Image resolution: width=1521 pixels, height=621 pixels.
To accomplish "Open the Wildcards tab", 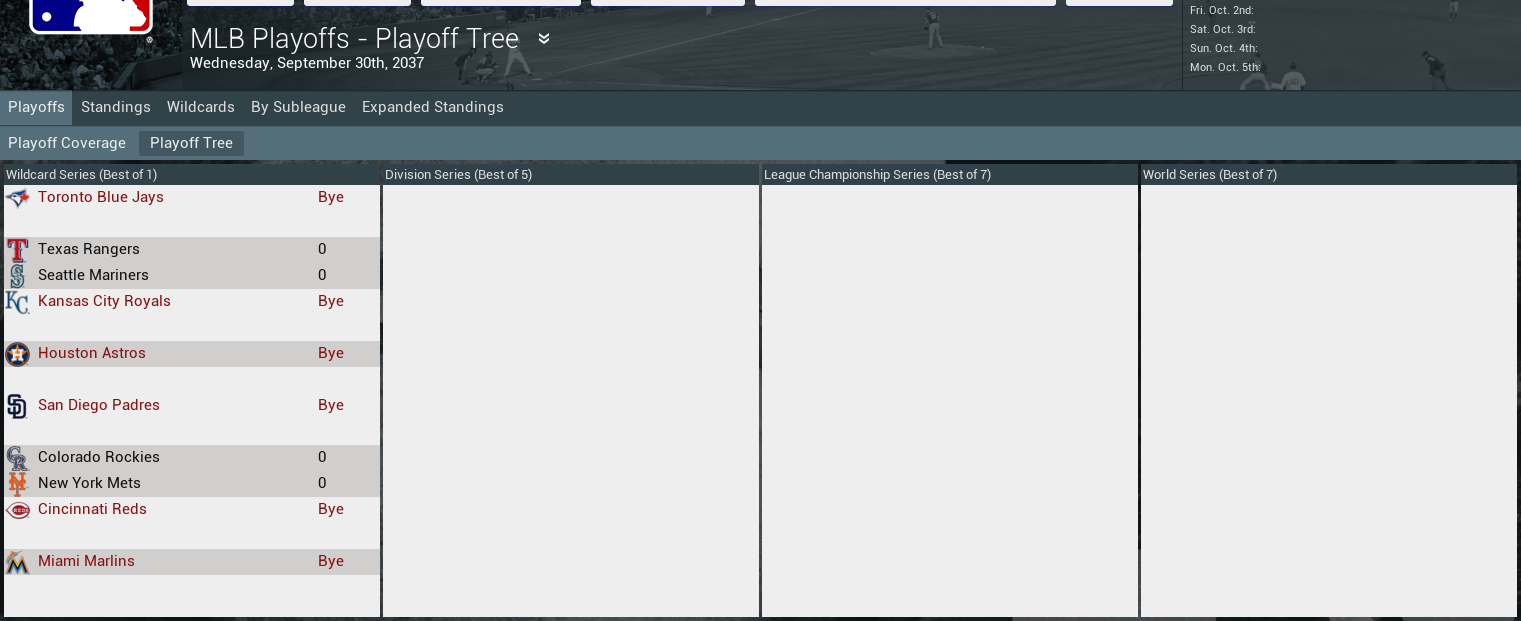I will [x=201, y=107].
